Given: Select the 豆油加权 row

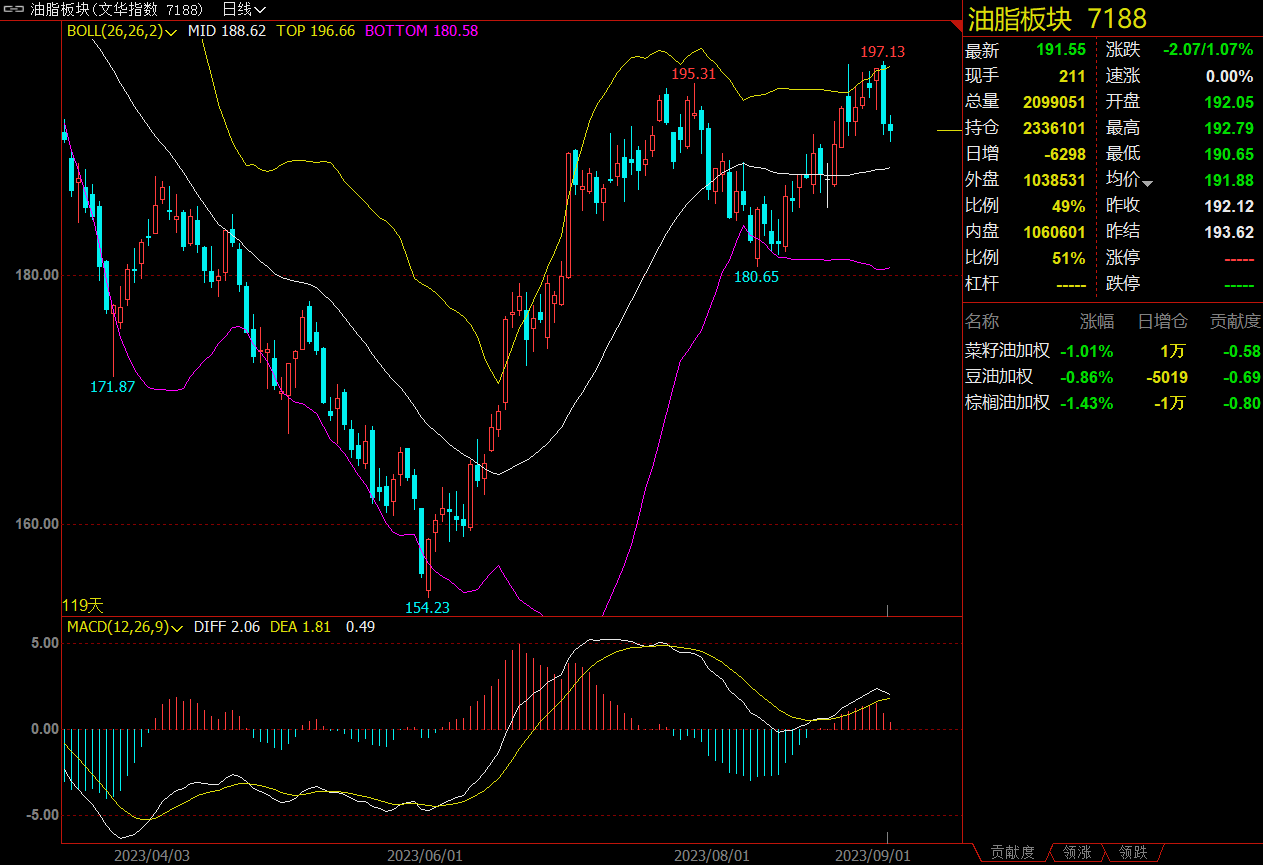Looking at the screenshot, I should pyautogui.click(x=1112, y=377).
